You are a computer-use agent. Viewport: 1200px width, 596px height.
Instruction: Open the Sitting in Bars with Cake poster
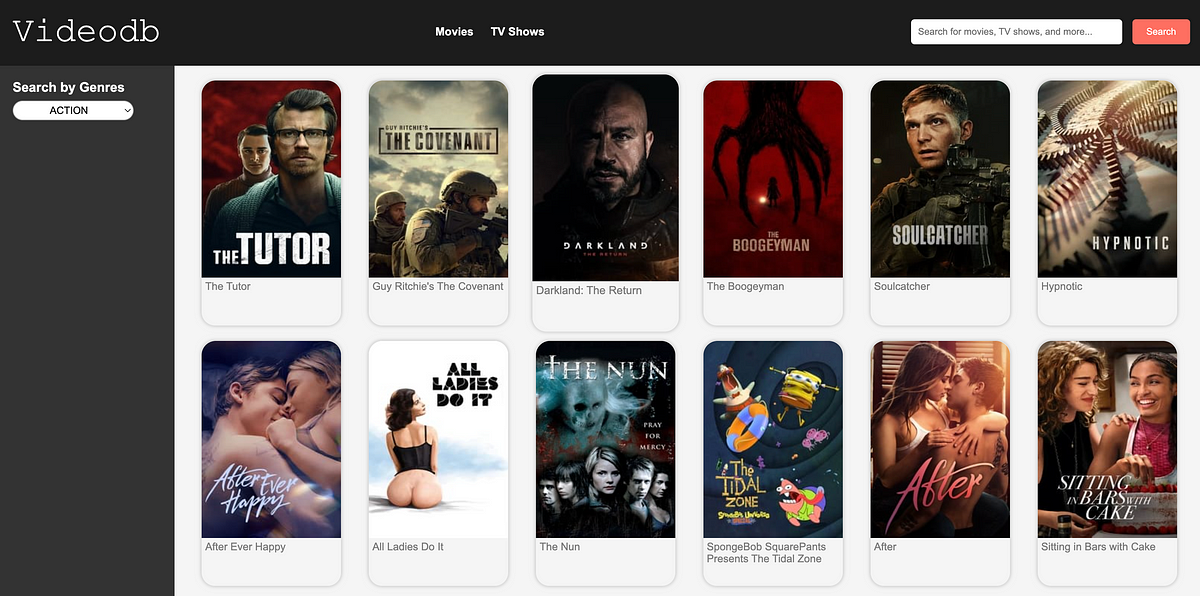[x=1107, y=440]
